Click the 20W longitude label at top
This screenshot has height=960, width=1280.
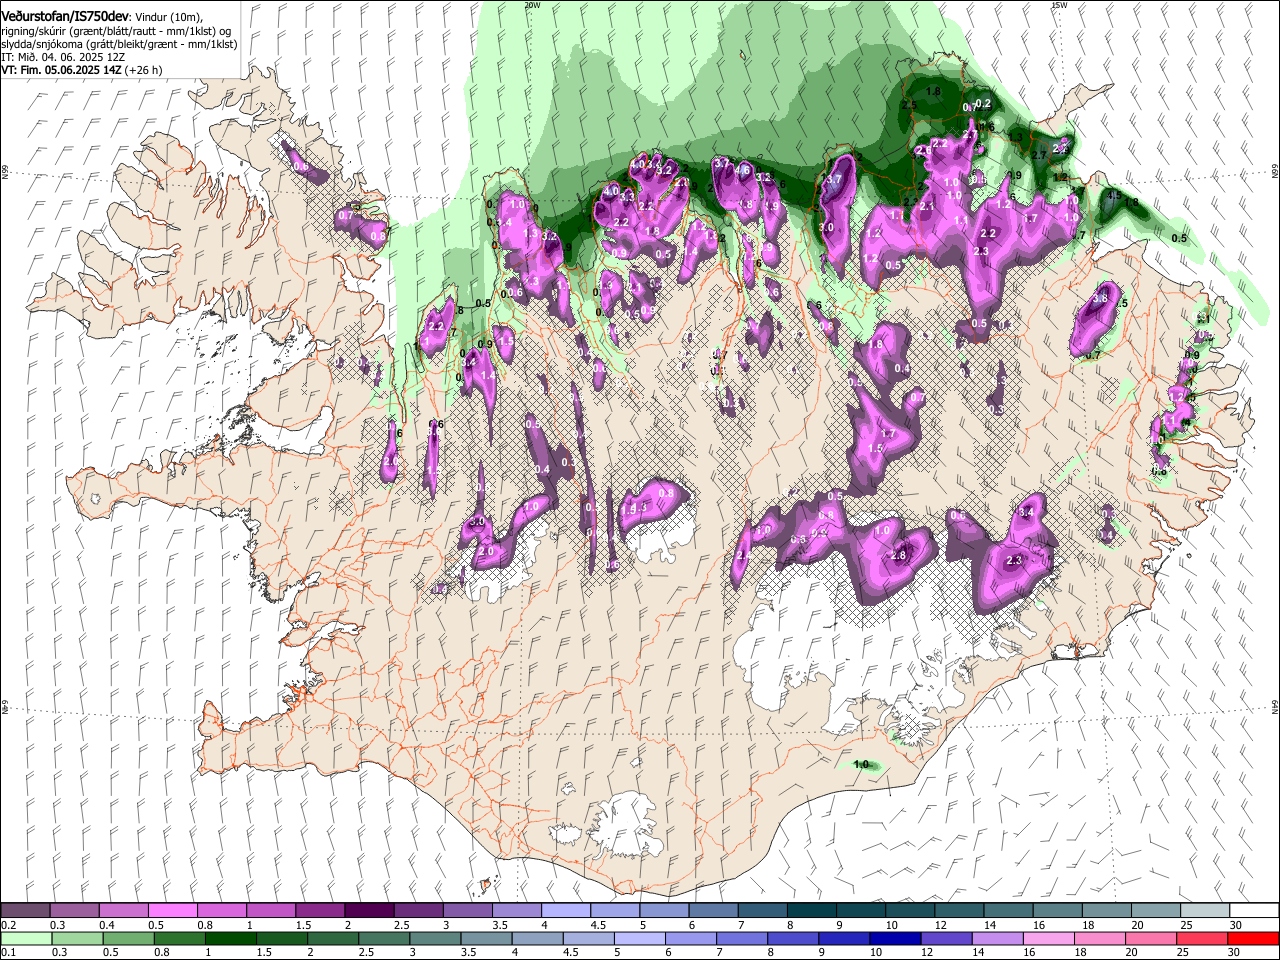tap(532, 5)
